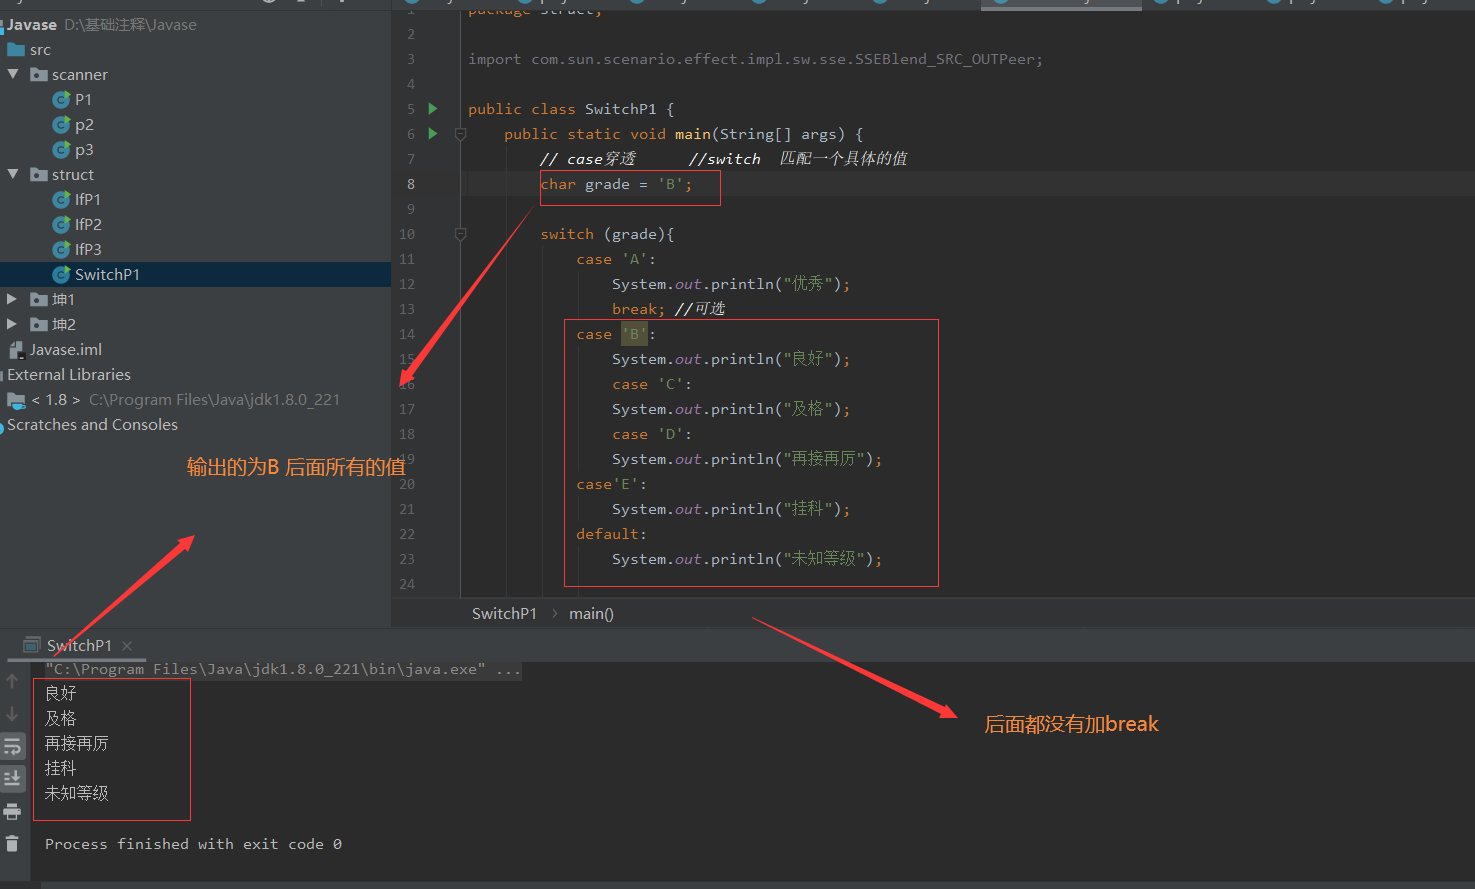This screenshot has width=1475, height=889.
Task: Click the down arrow in Run toolbar
Action: [12, 714]
